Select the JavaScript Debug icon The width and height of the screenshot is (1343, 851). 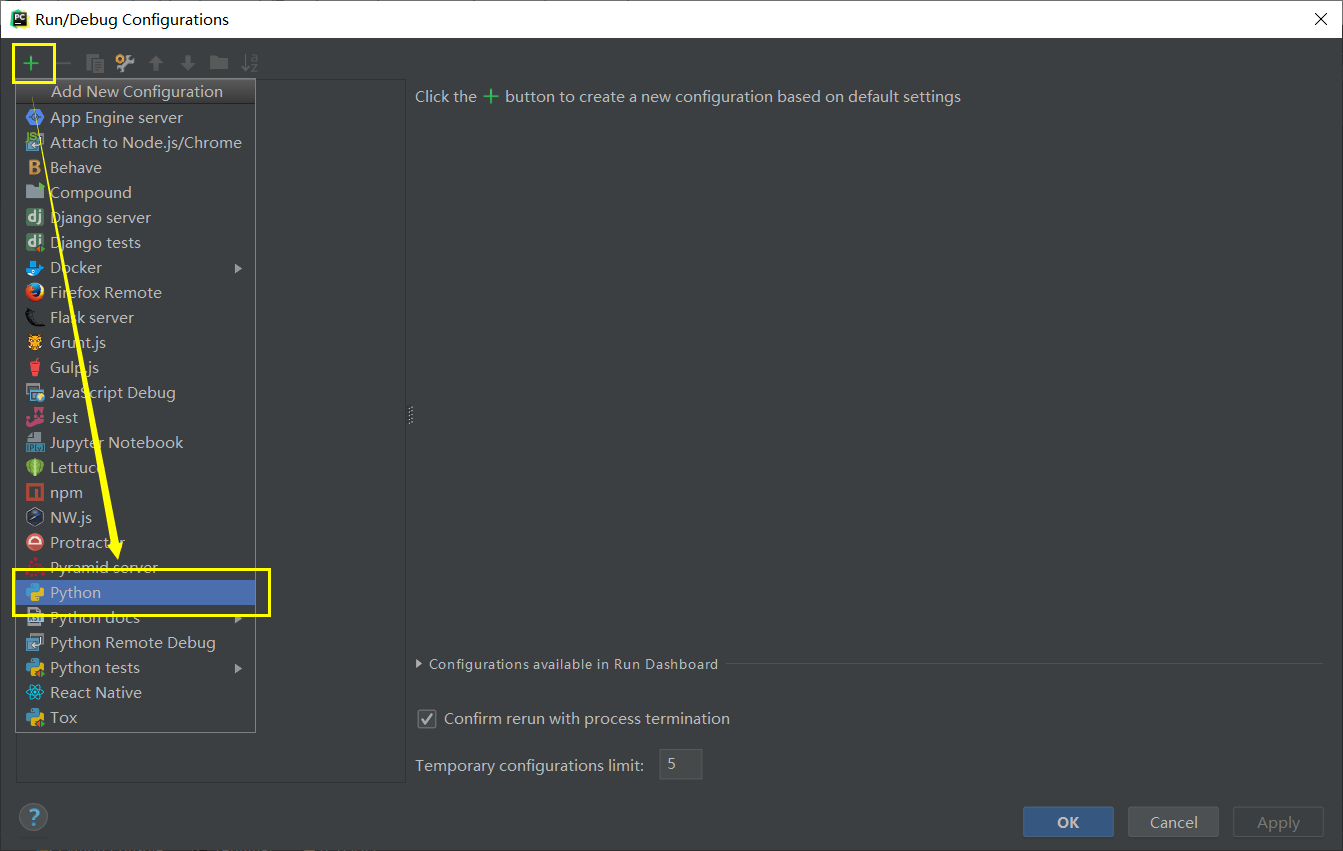coord(35,392)
